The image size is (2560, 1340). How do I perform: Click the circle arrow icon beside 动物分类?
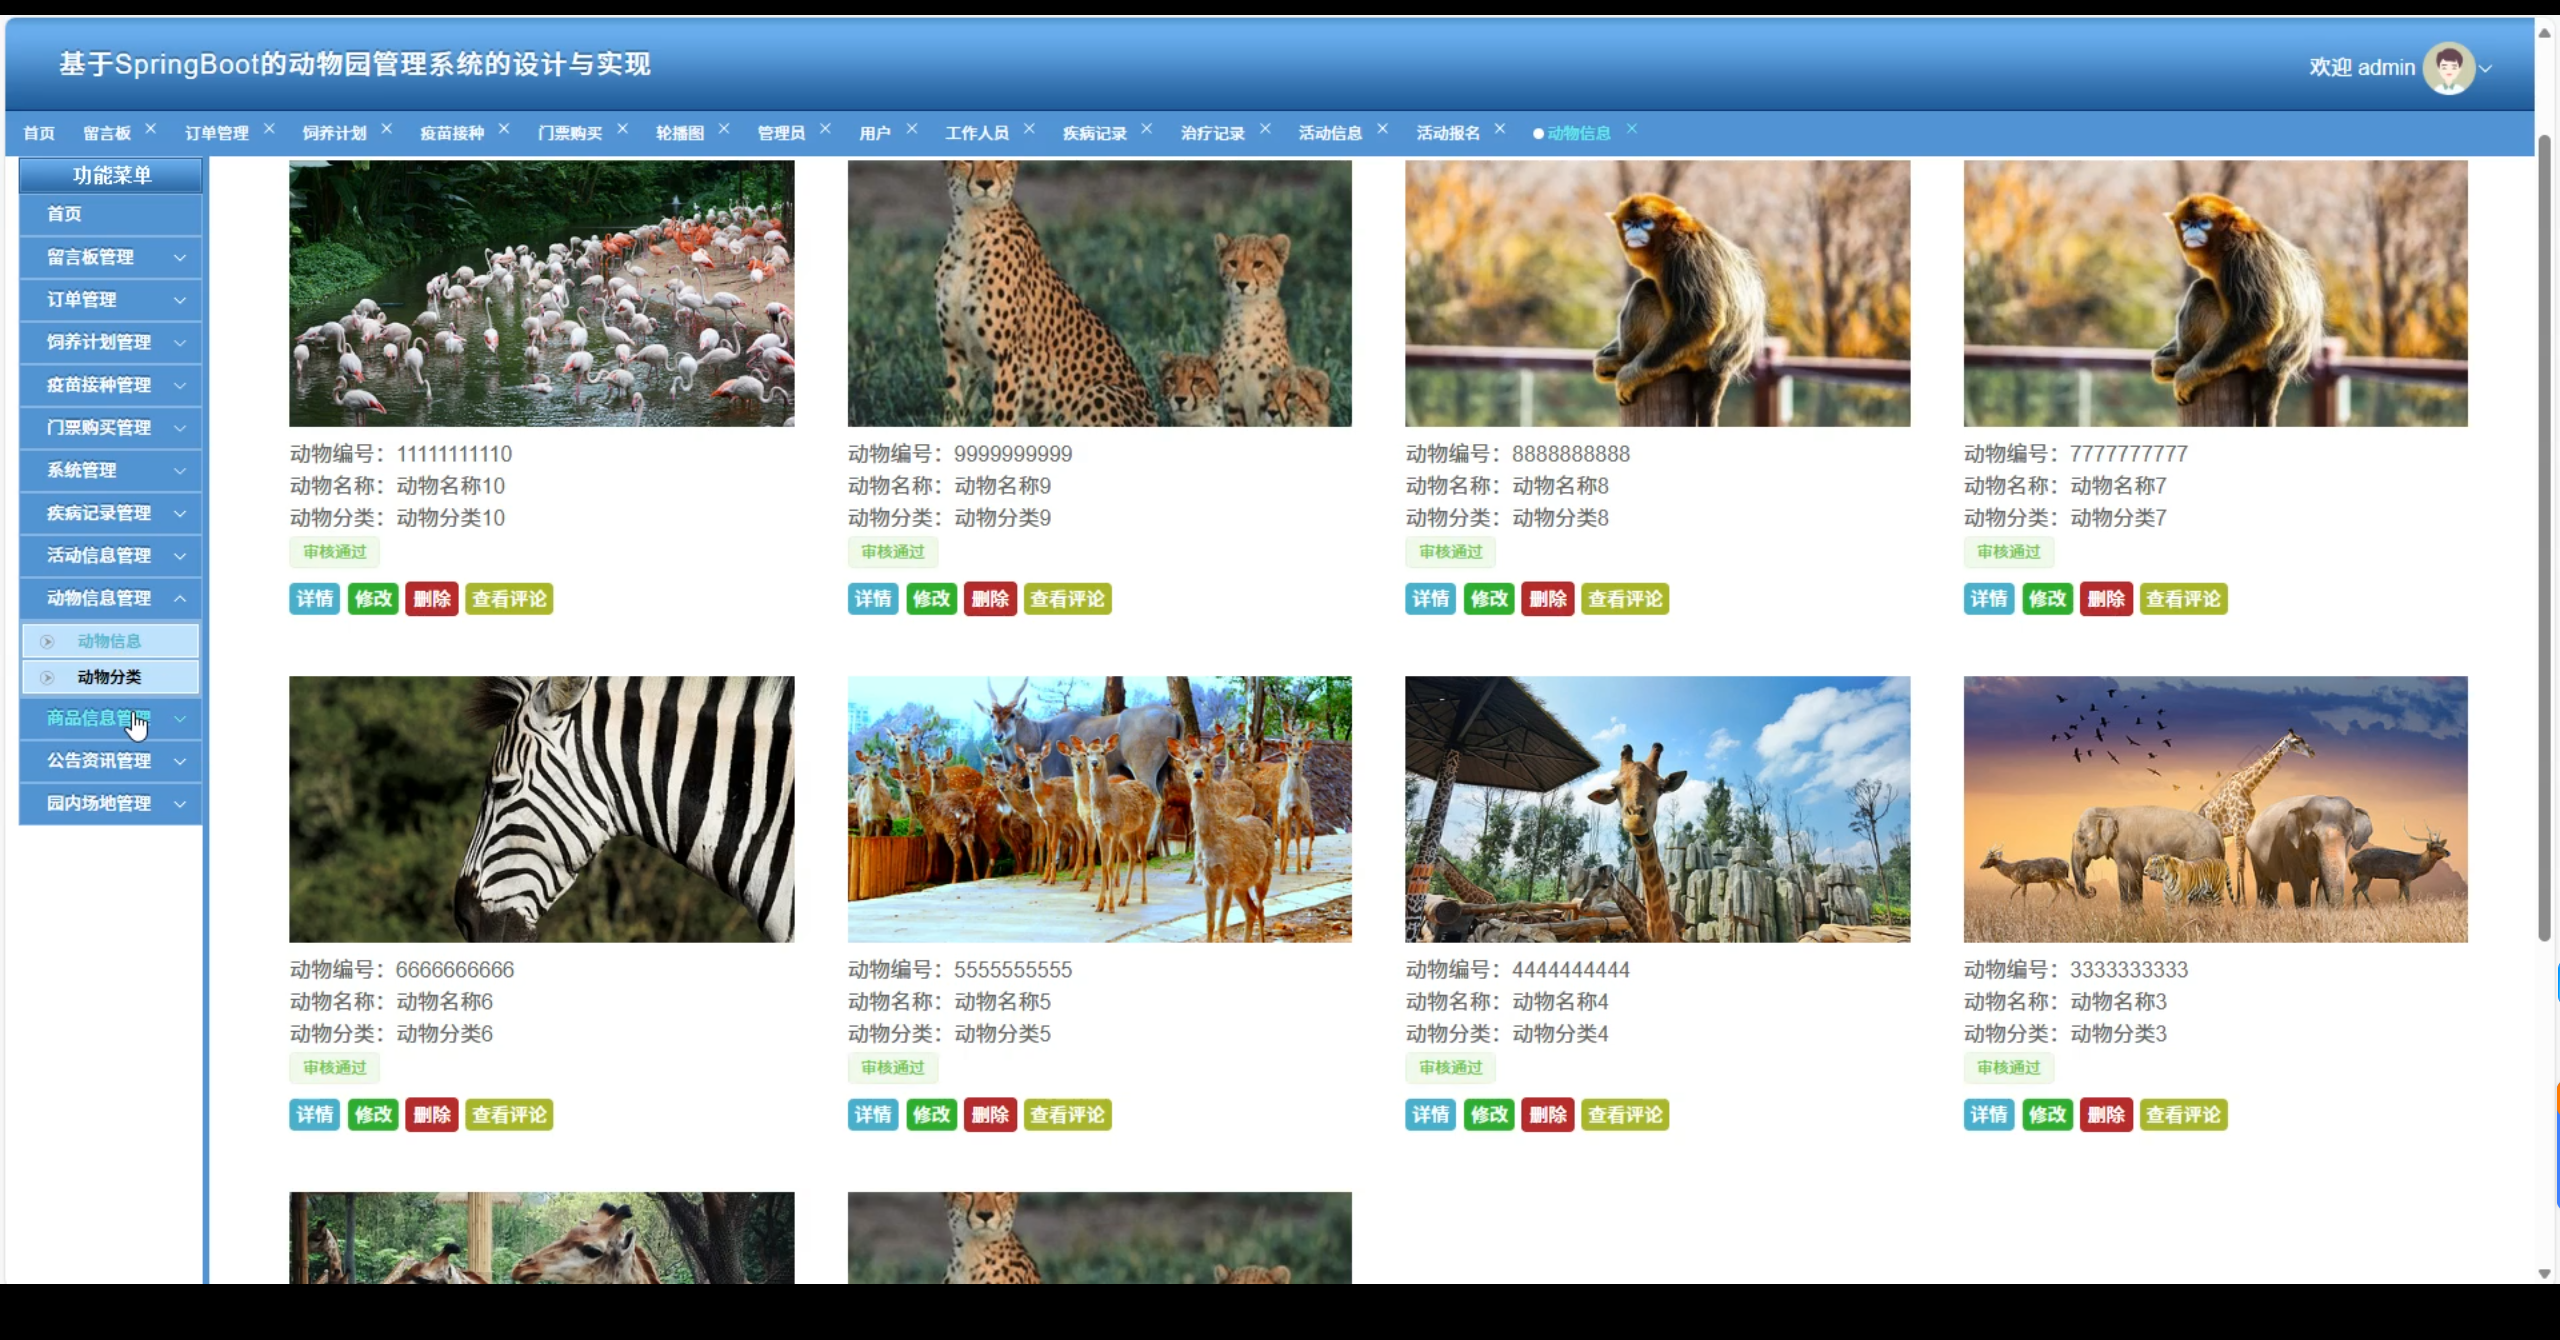tap(47, 678)
